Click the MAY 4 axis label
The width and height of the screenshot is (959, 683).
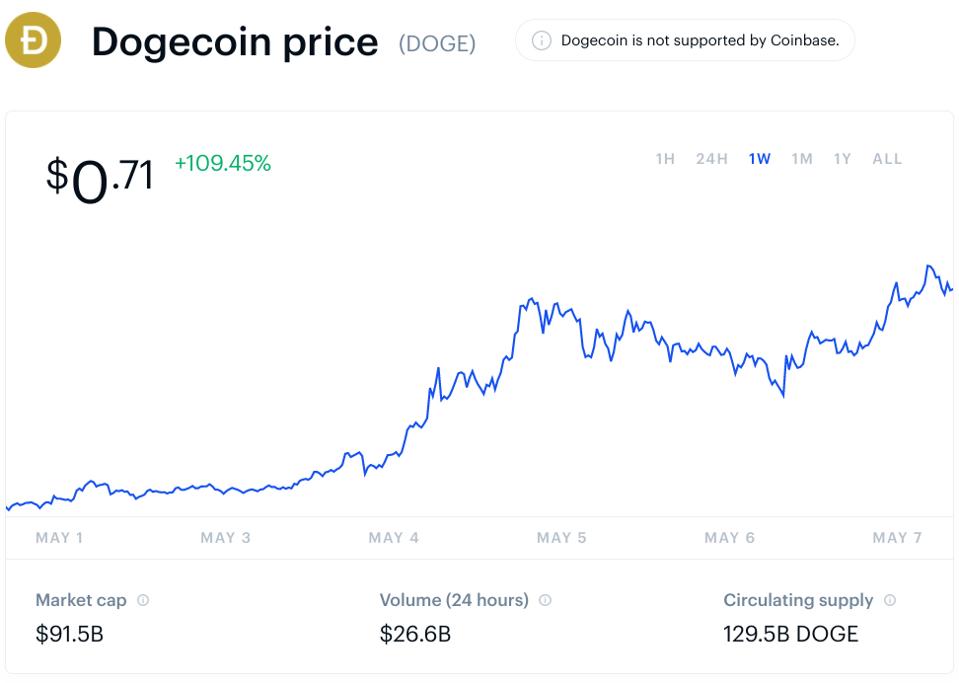point(395,537)
